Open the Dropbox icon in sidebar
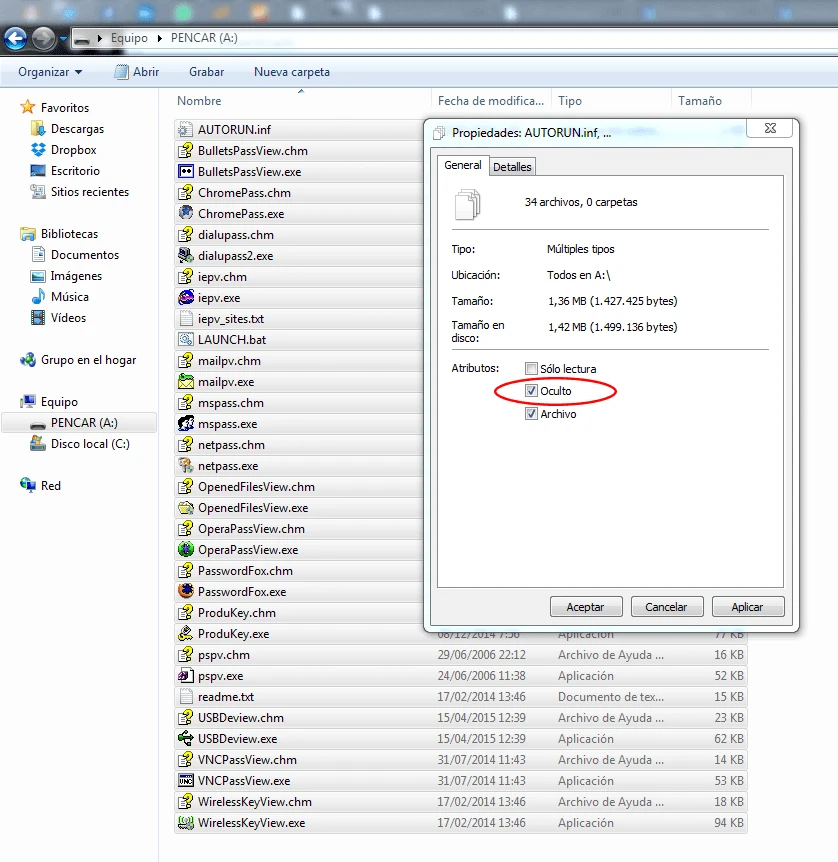 click(38, 150)
